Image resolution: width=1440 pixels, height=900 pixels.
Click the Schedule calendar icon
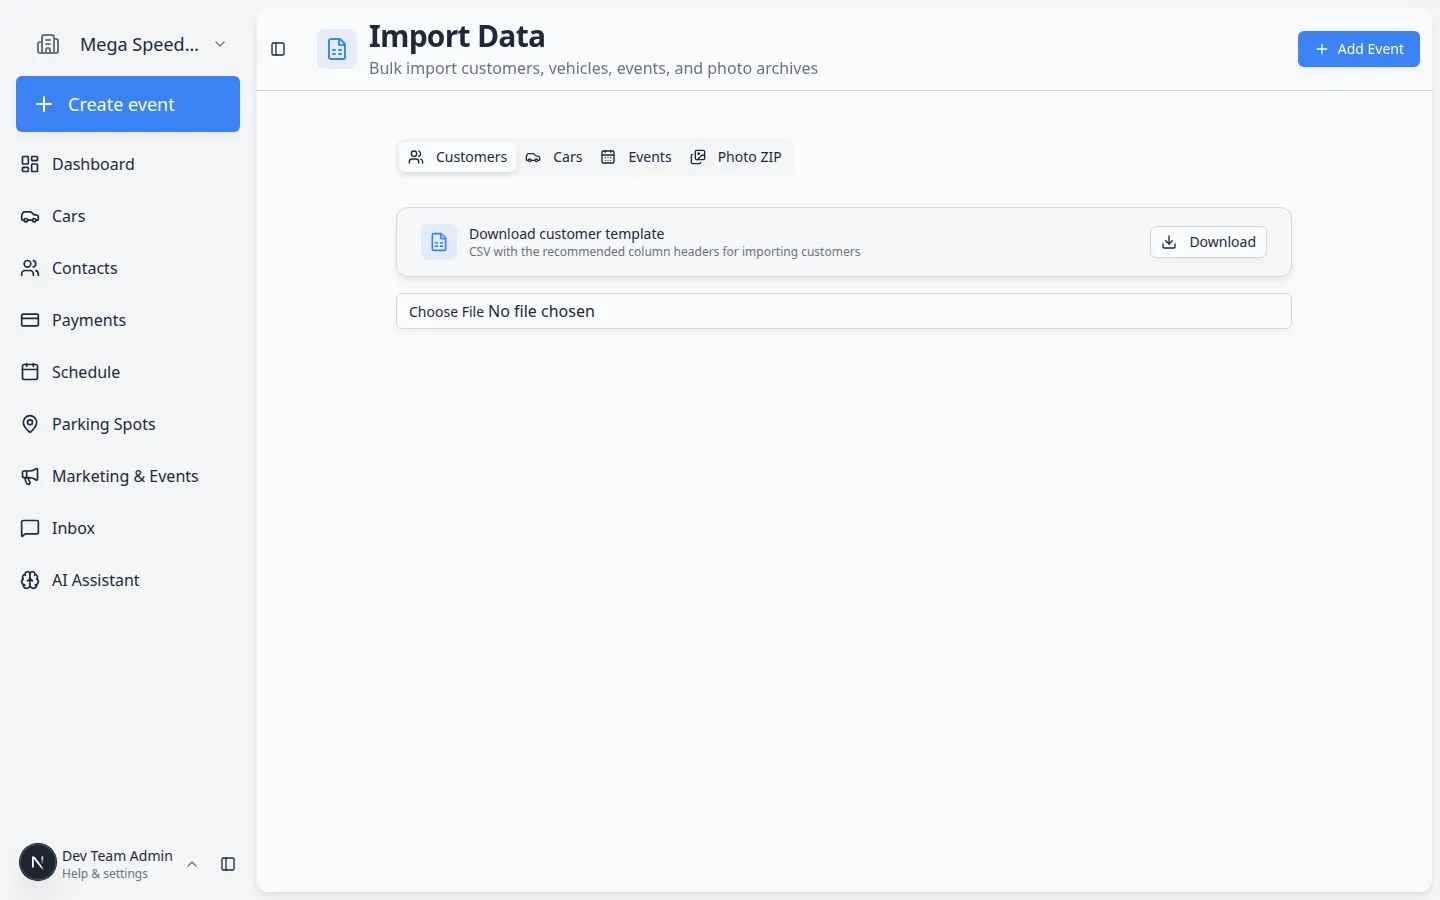point(30,372)
